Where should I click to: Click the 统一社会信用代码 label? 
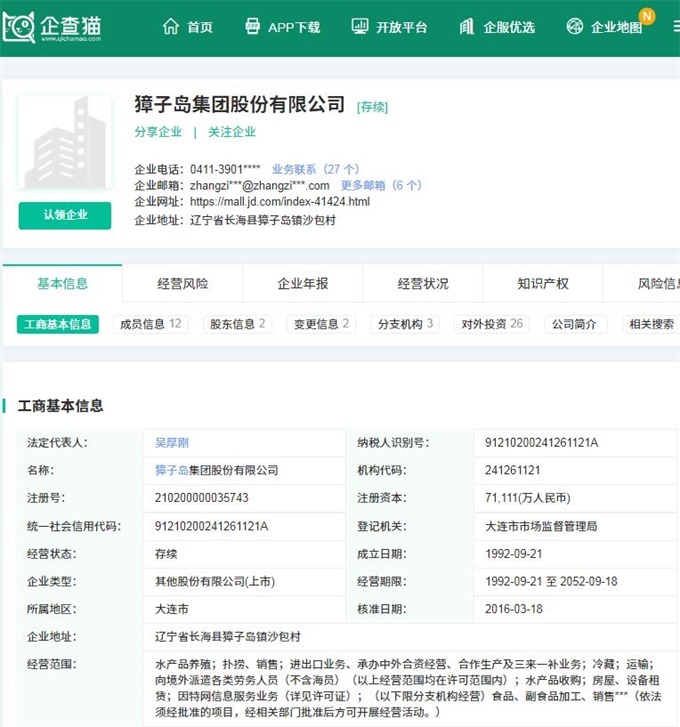tap(74, 526)
